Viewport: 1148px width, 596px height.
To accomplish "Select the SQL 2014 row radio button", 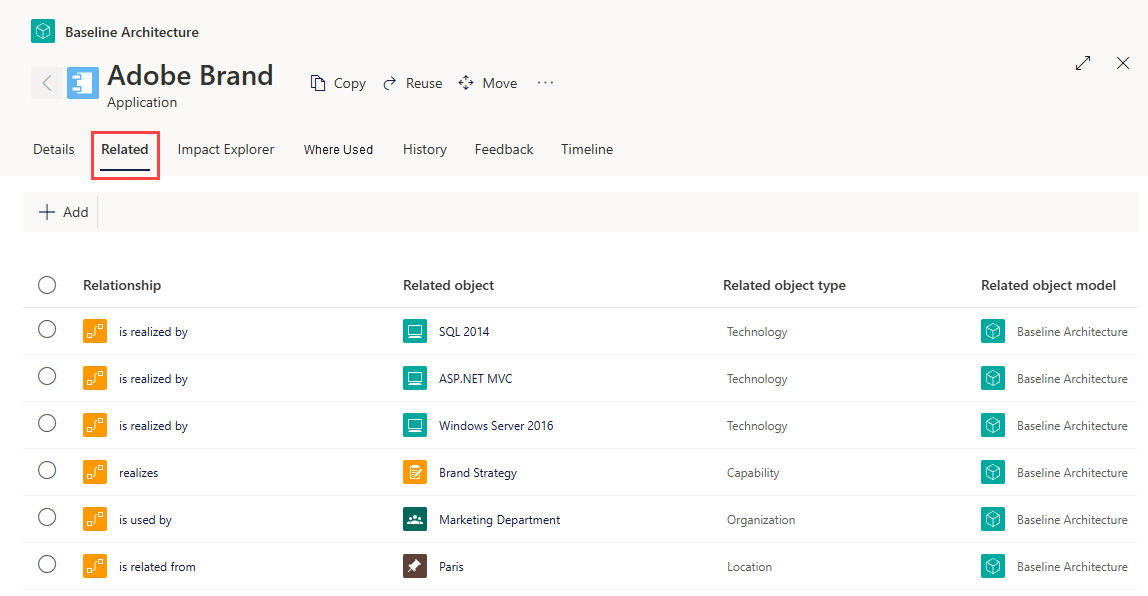I will 47,329.
